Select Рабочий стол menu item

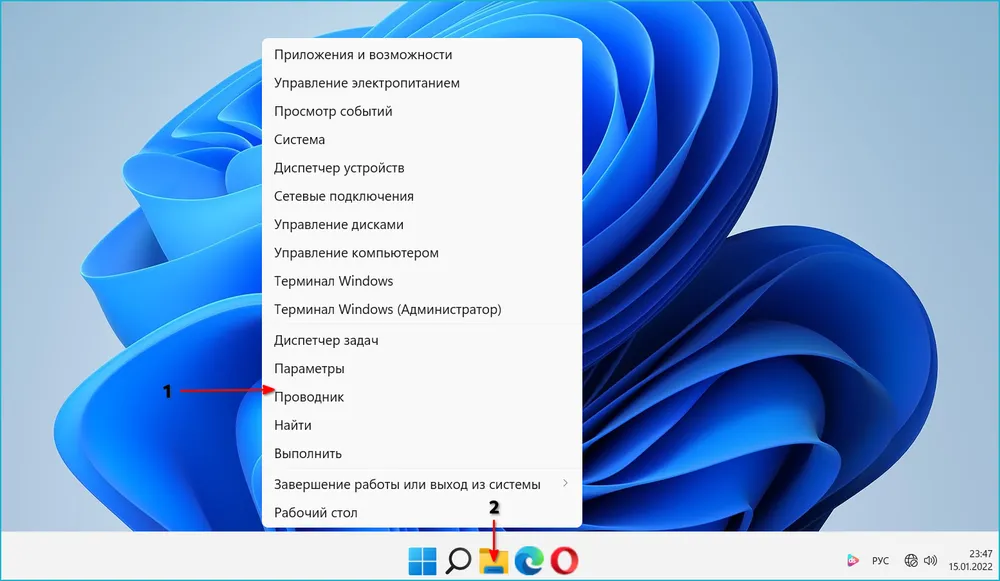[x=315, y=513]
